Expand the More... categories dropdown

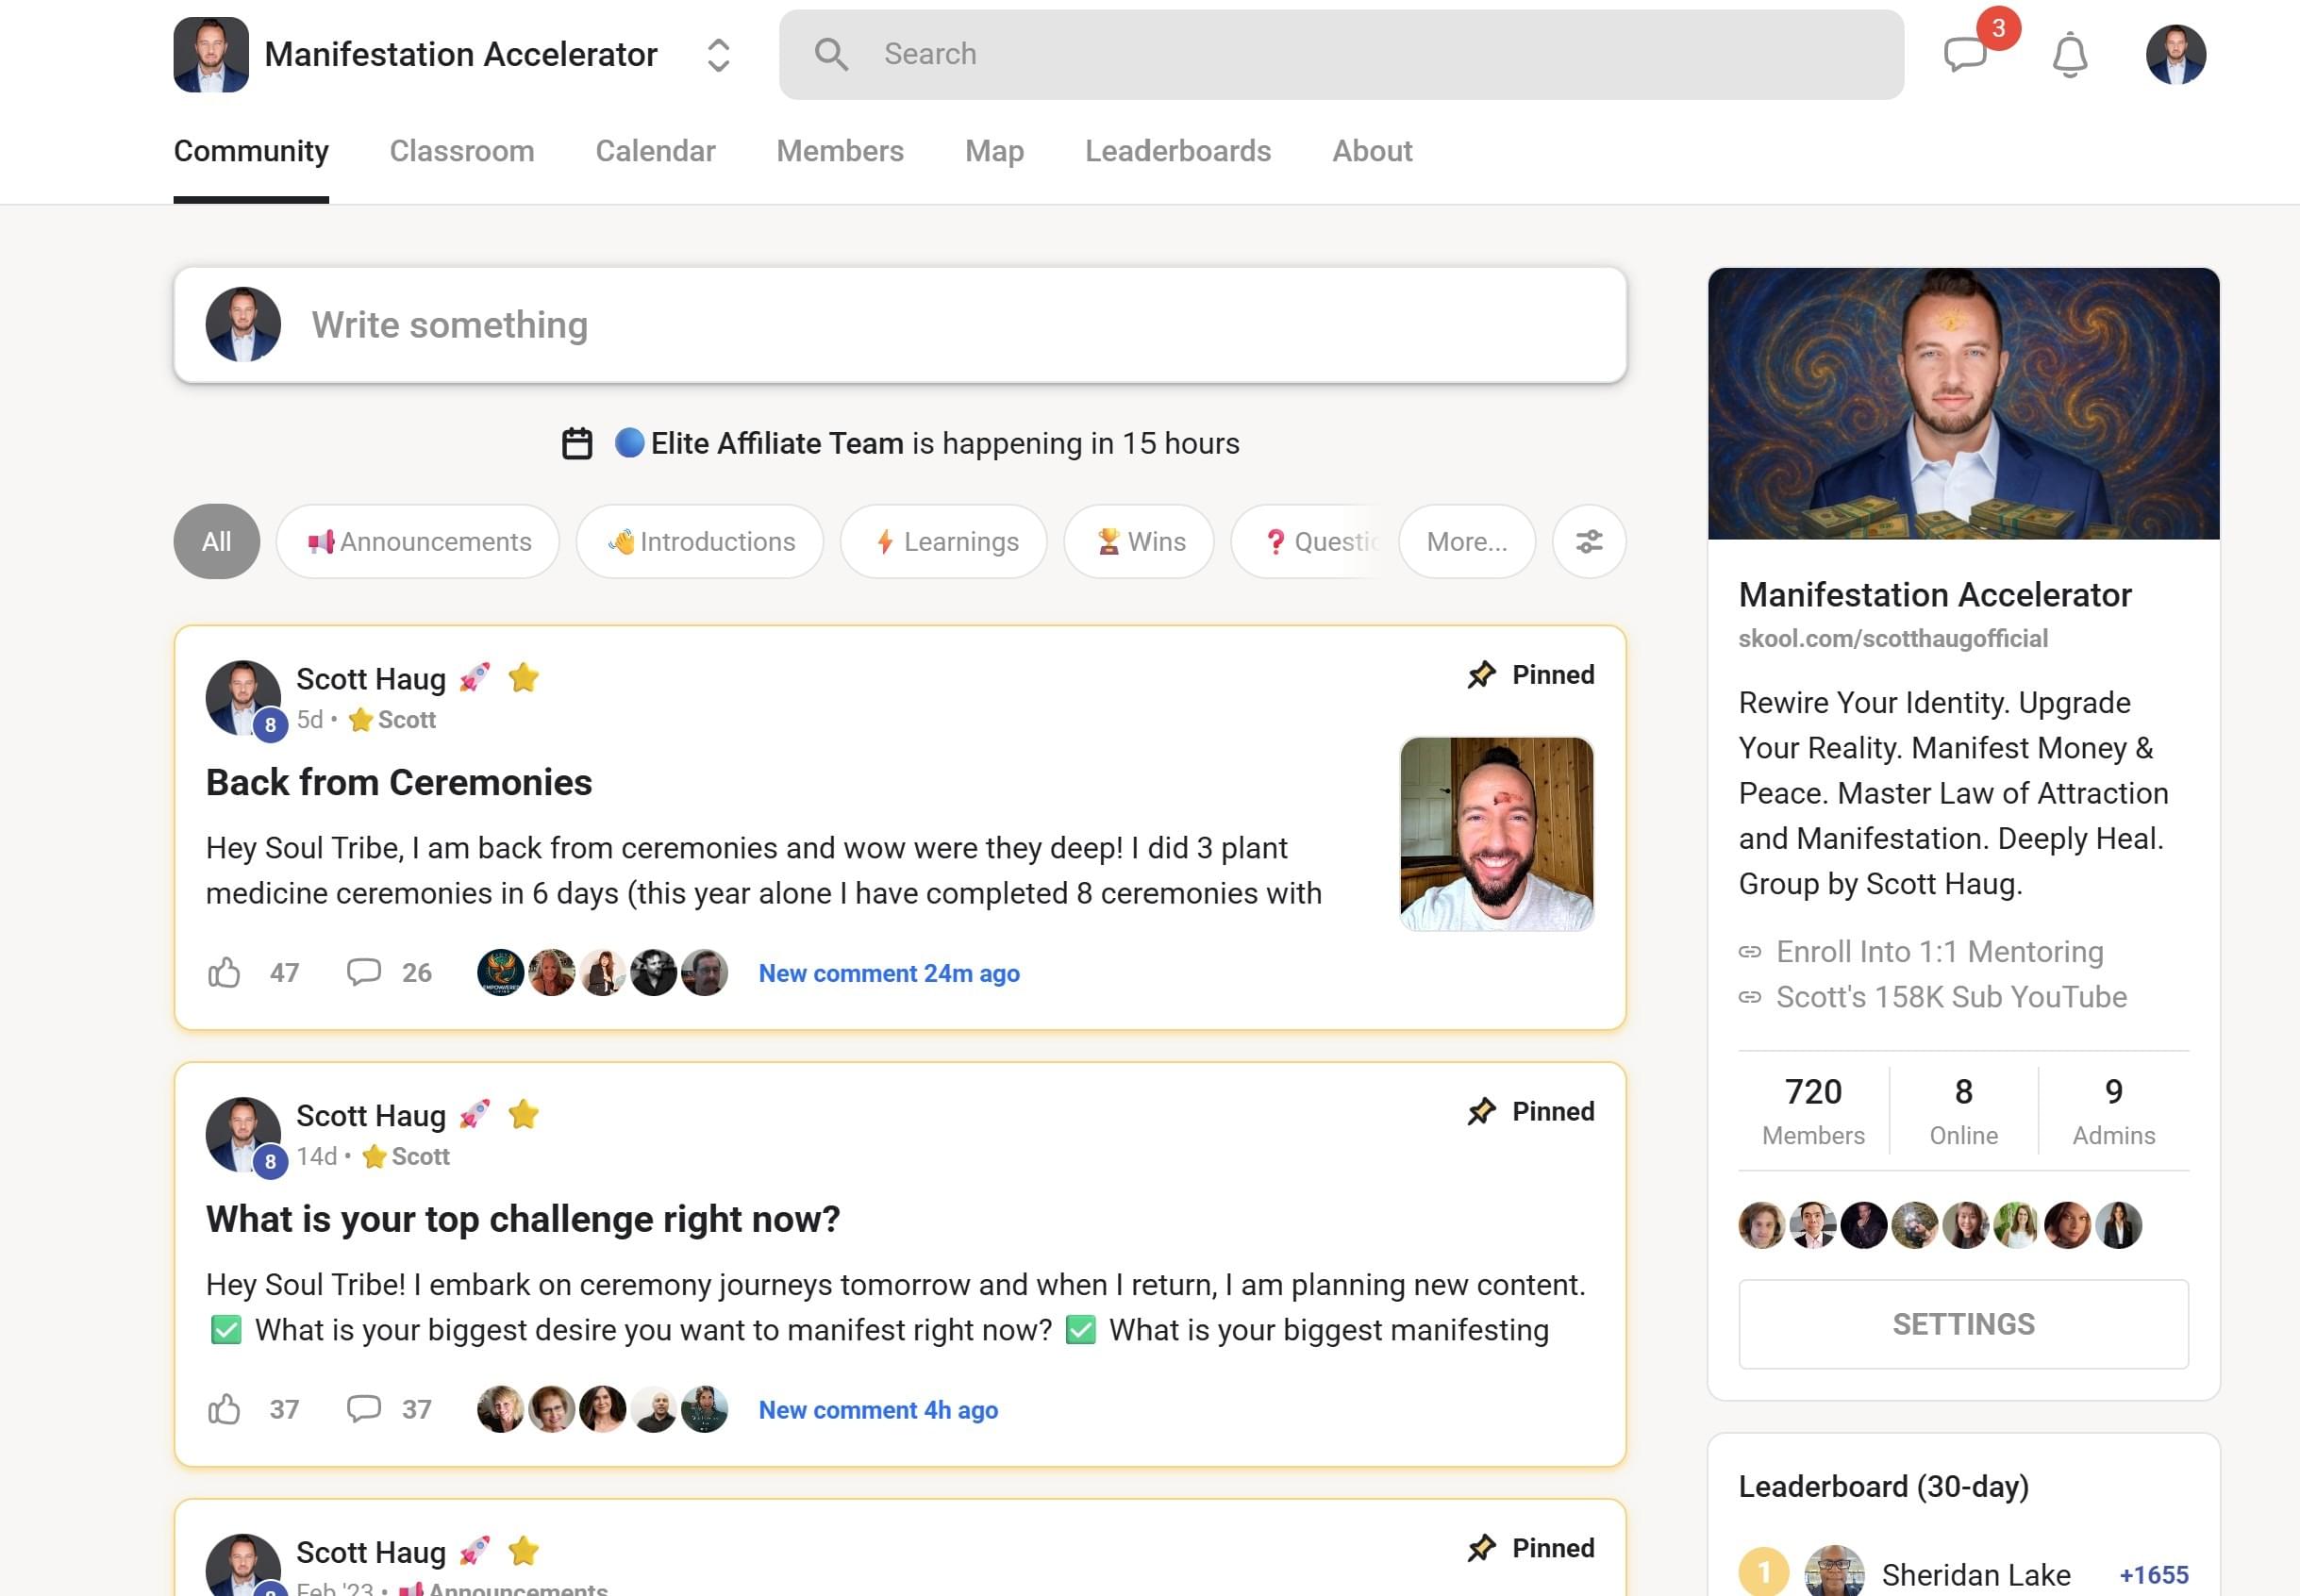(x=1467, y=541)
